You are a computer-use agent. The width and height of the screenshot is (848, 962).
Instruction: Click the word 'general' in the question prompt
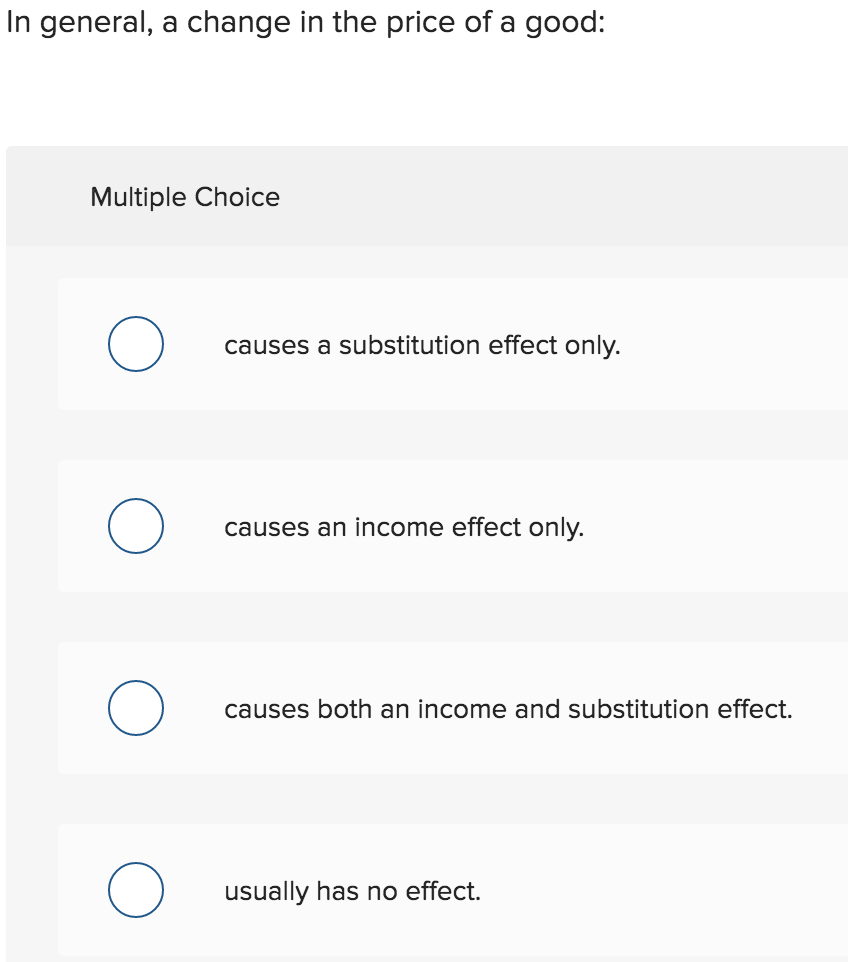coord(96,24)
